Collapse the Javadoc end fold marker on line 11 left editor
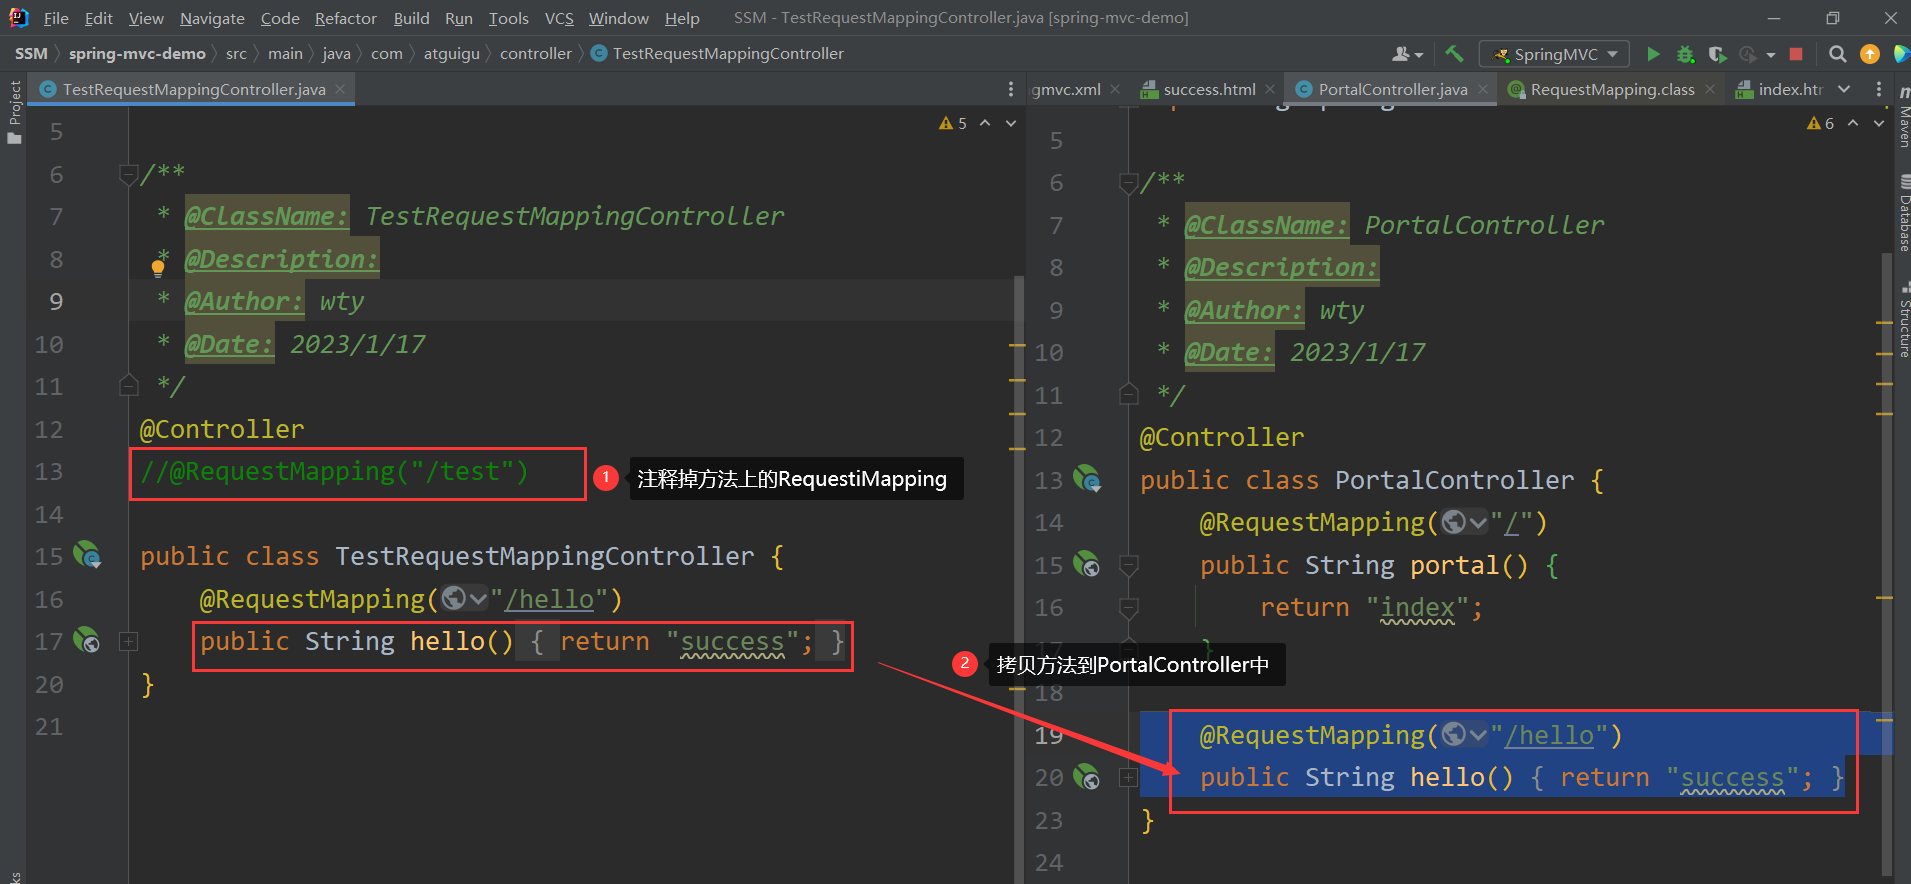Image resolution: width=1911 pixels, height=884 pixels. [x=128, y=385]
